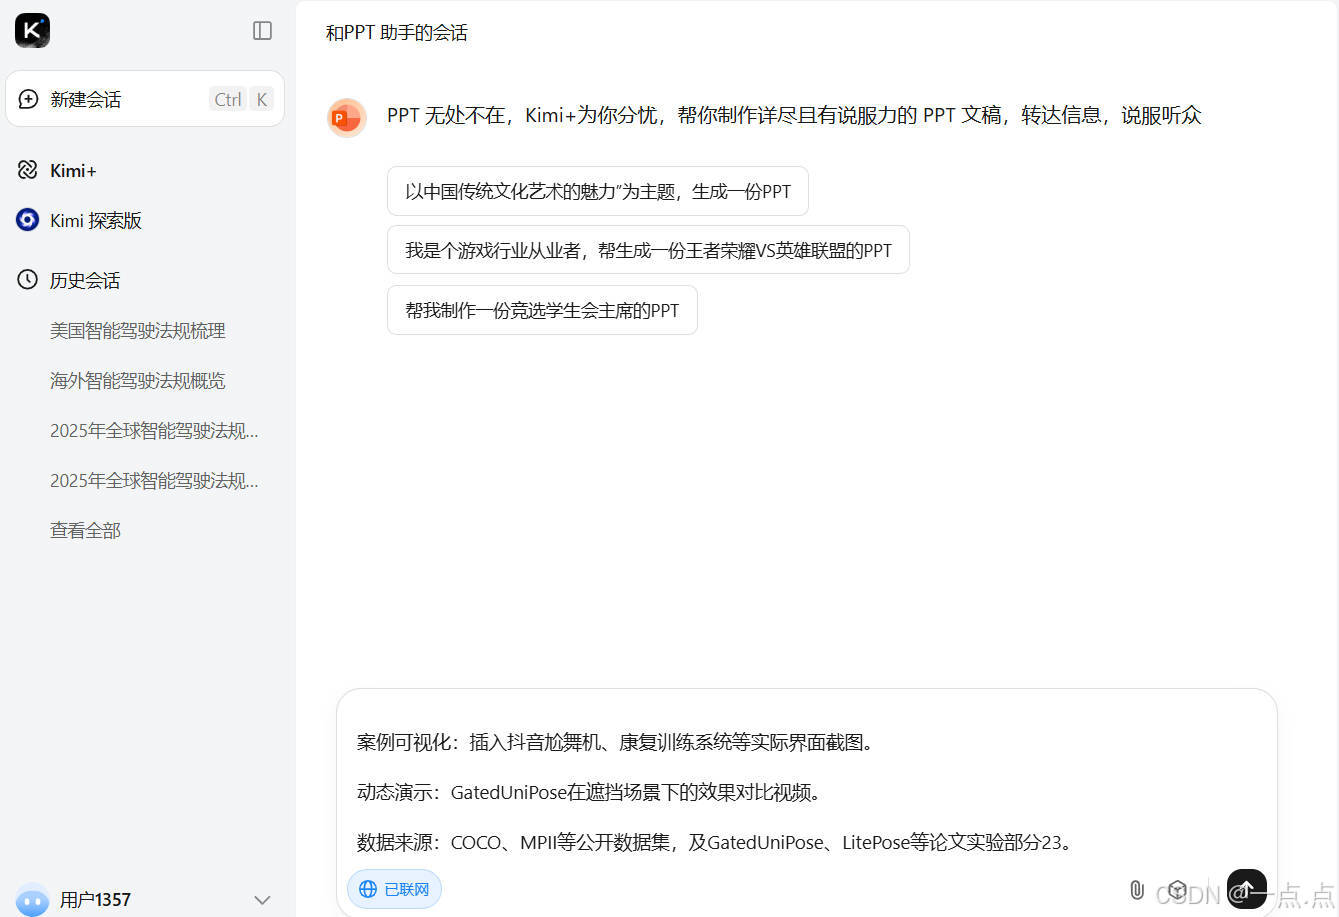Click the line starting 动态演示：GatedUniPose
Screen dimensions: 1339x917
point(591,793)
